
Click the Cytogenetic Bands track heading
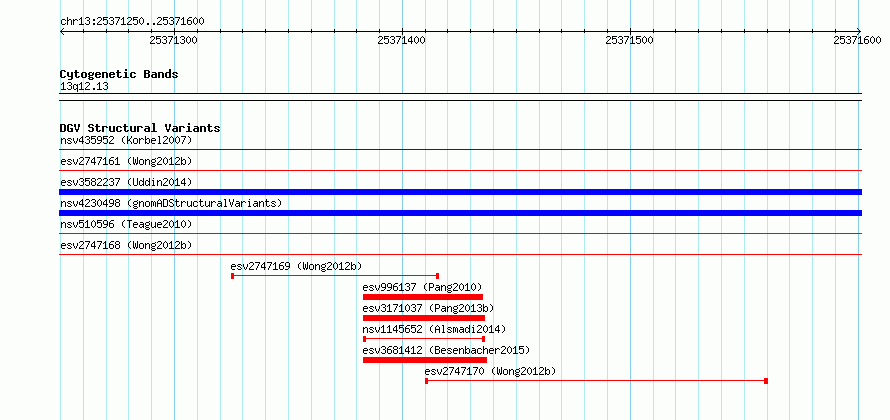pyautogui.click(x=119, y=74)
